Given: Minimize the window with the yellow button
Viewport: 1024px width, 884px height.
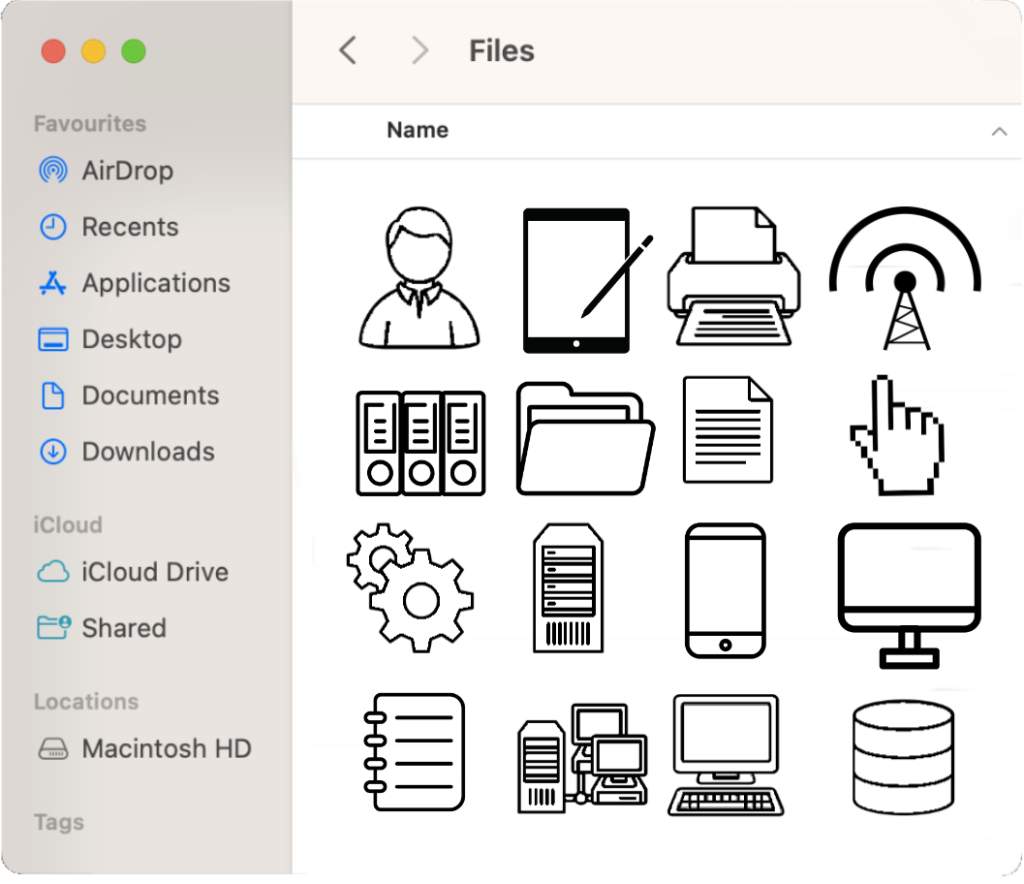Looking at the screenshot, I should coord(93,51).
